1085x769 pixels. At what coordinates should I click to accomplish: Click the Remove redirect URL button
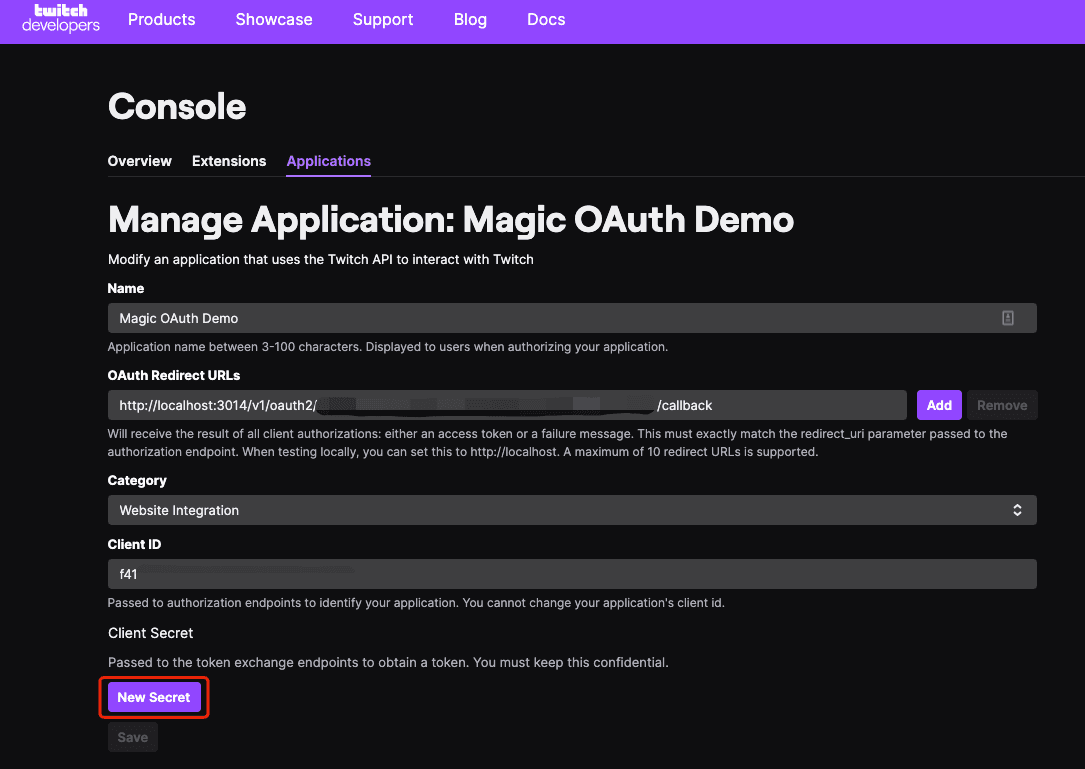pyautogui.click(x=1001, y=406)
